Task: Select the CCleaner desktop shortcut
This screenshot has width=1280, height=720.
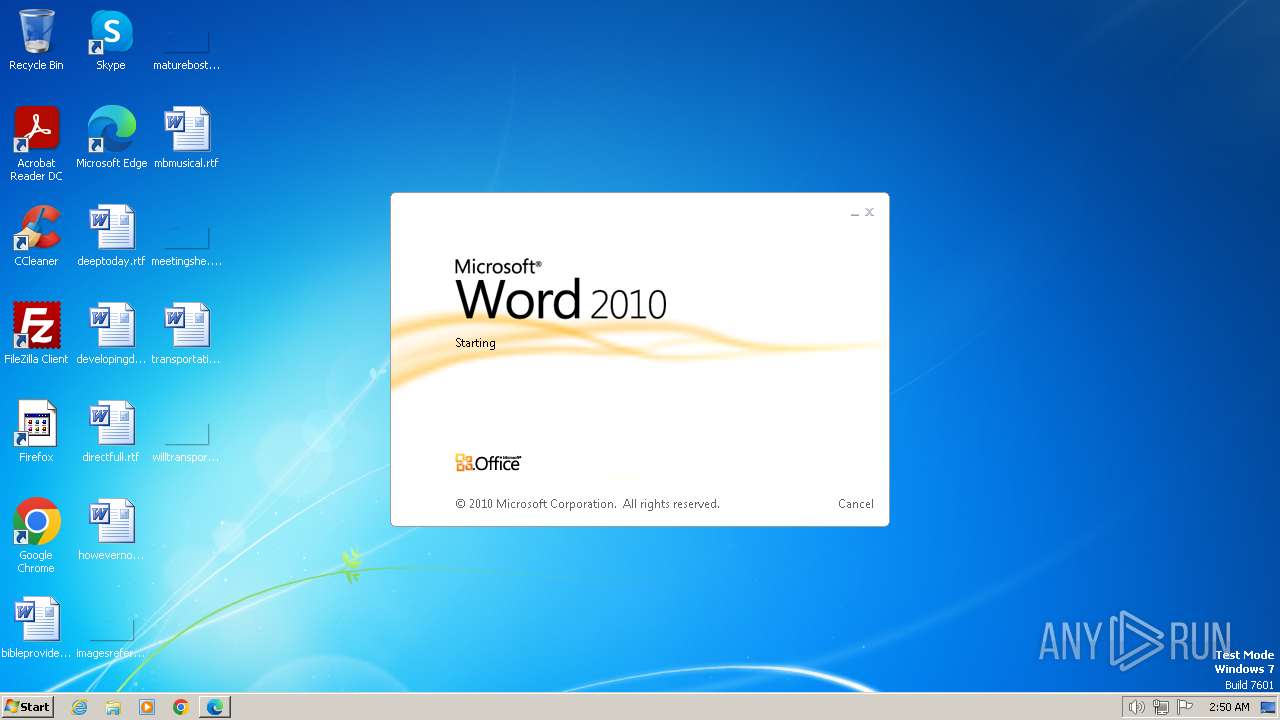Action: [x=36, y=236]
